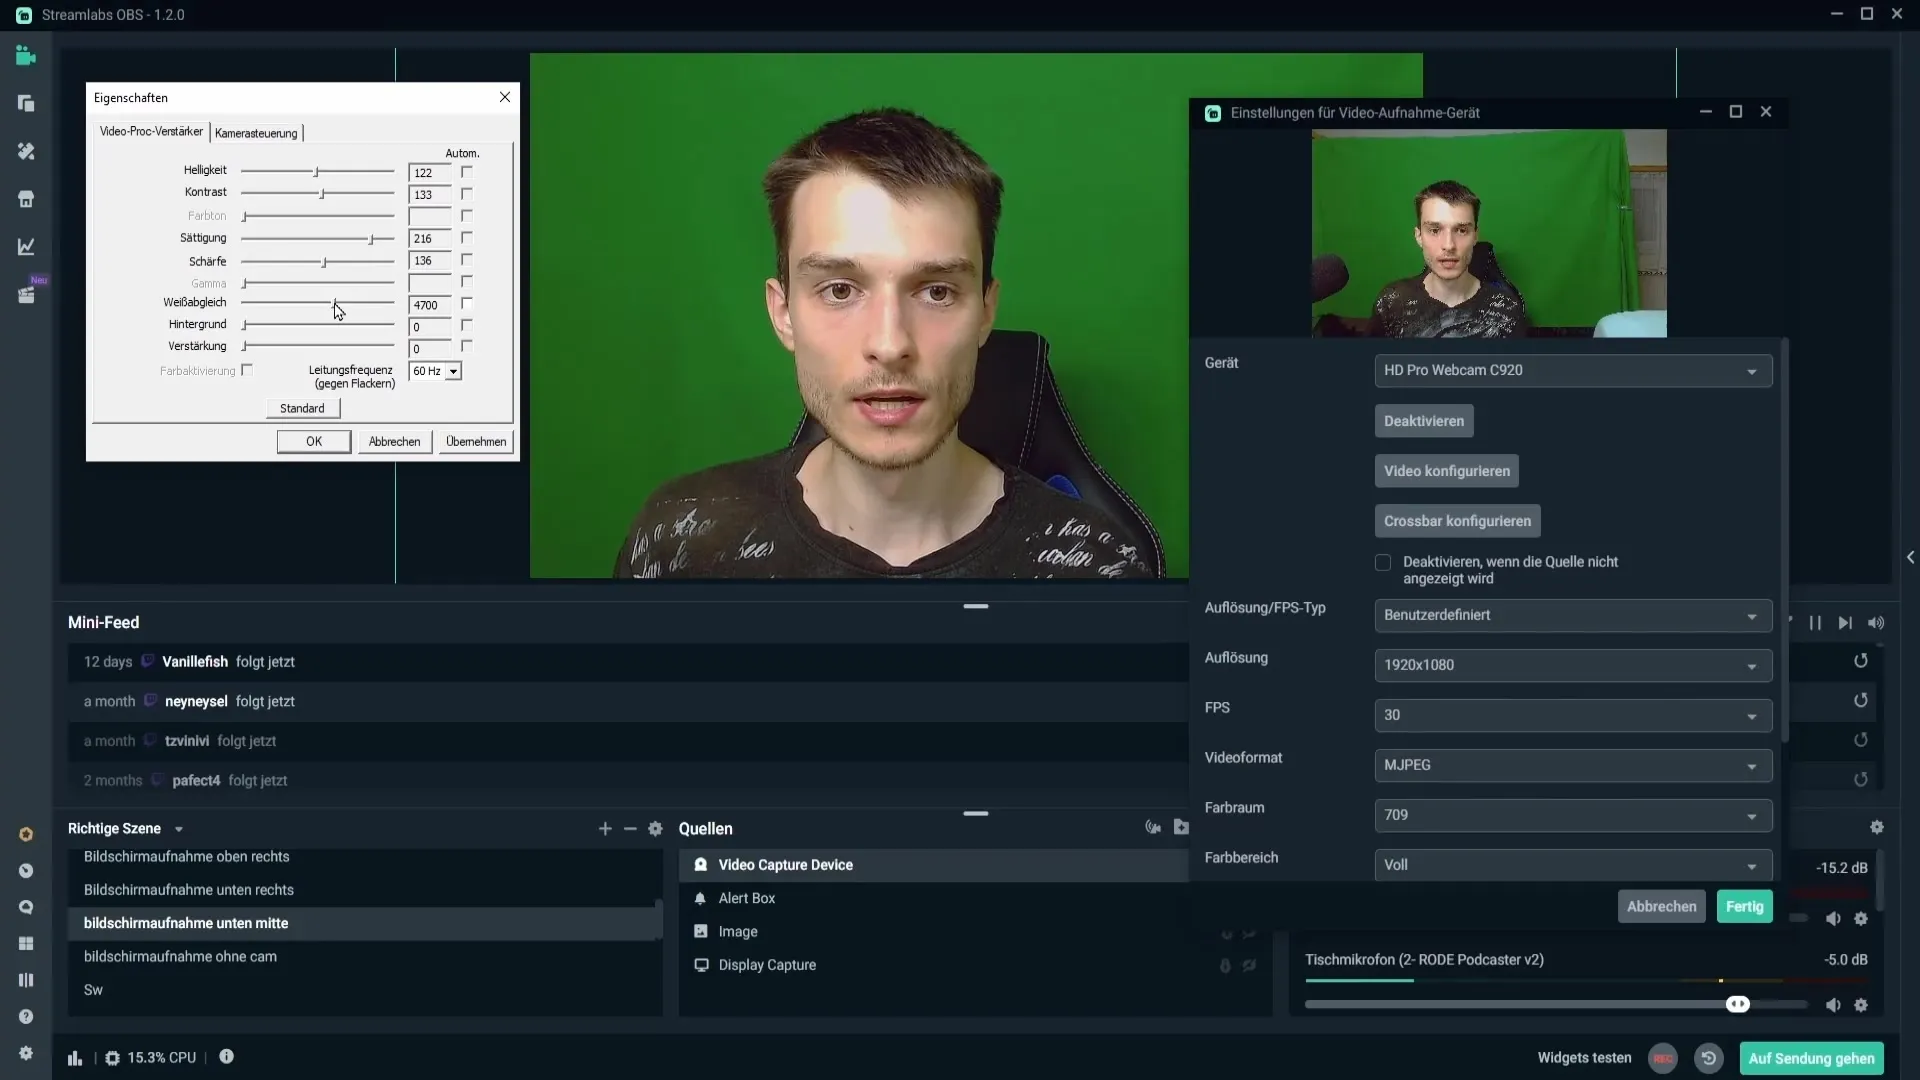The image size is (1920, 1080).
Task: Open scene settings gear icon
Action: 655,829
